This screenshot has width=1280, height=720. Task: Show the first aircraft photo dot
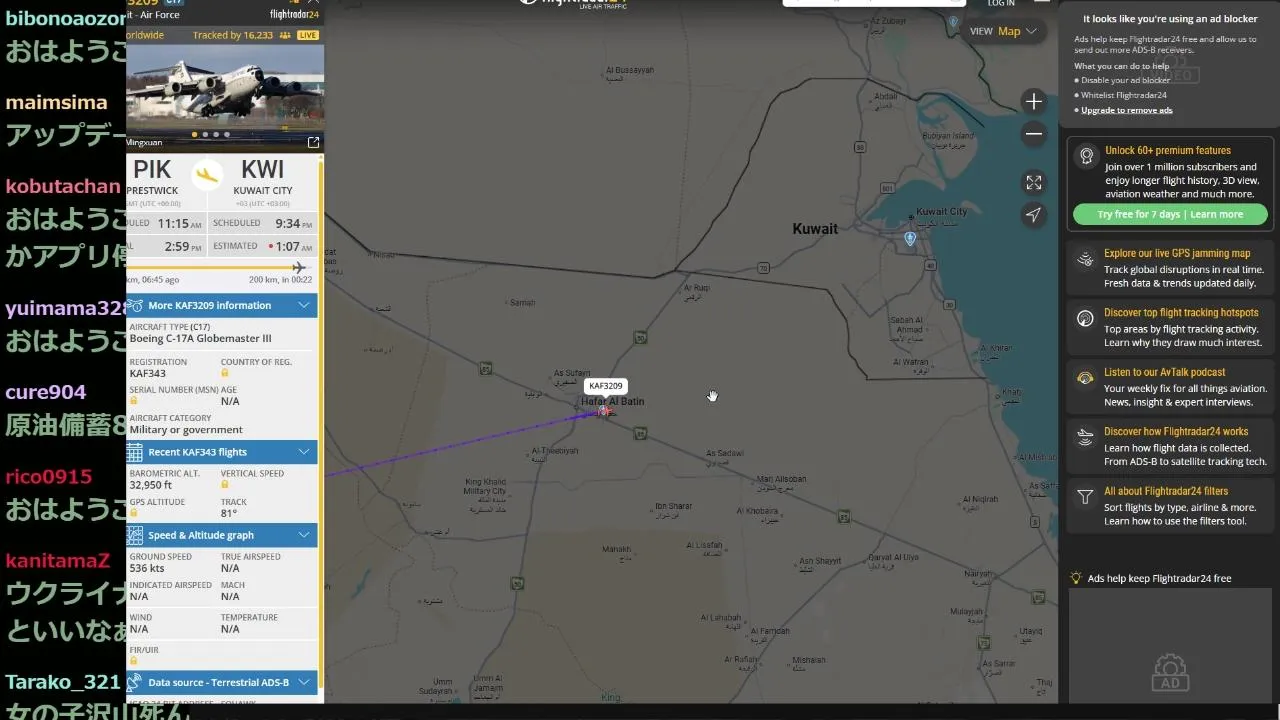[x=194, y=134]
